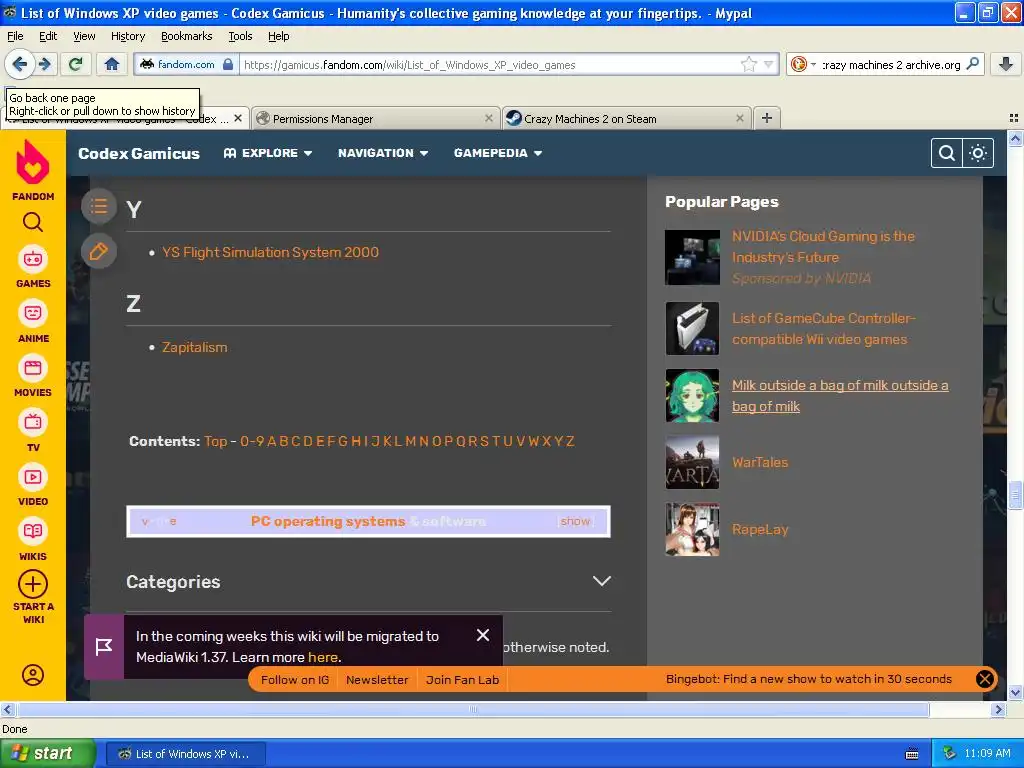Image resolution: width=1024 pixels, height=768 pixels.
Task: Click the Newsletter button
Action: click(x=377, y=680)
